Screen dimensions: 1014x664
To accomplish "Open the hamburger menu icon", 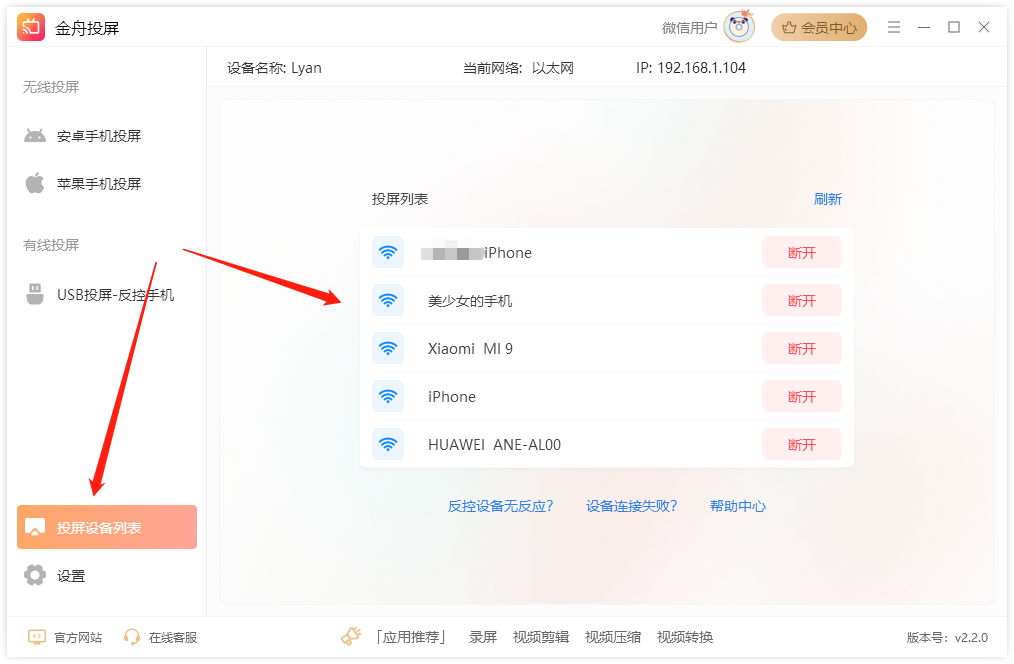I will click(894, 27).
